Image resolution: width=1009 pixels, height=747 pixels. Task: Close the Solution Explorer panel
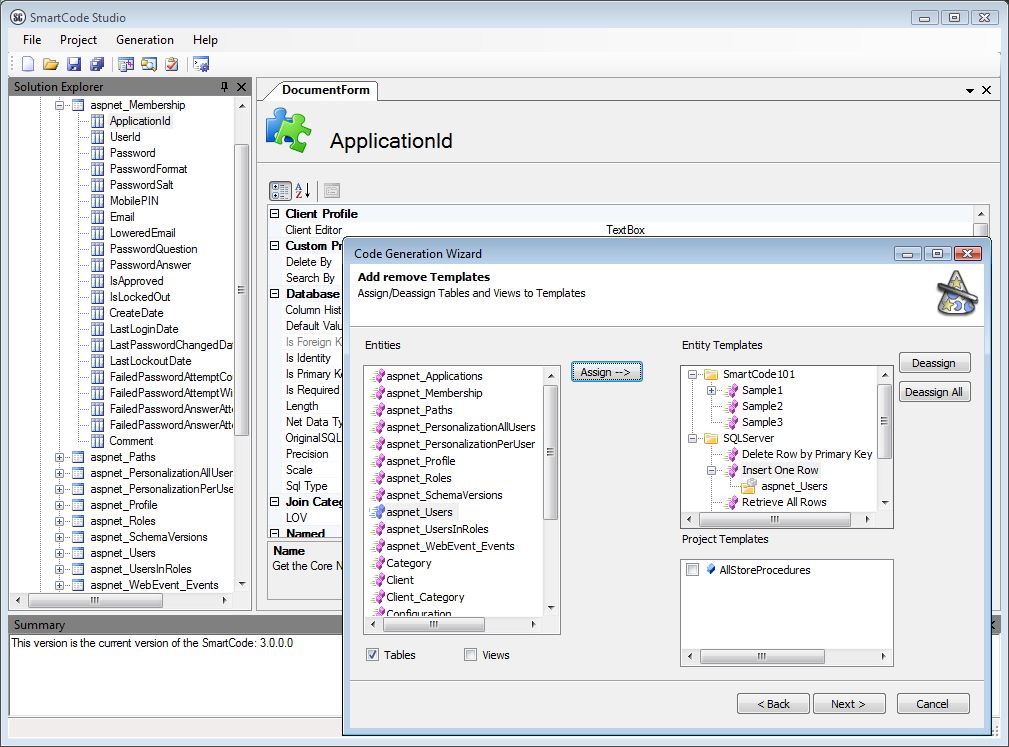(241, 86)
